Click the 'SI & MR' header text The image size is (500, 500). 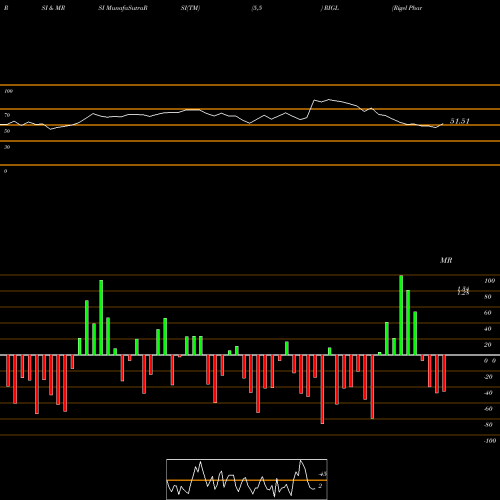[53, 8]
